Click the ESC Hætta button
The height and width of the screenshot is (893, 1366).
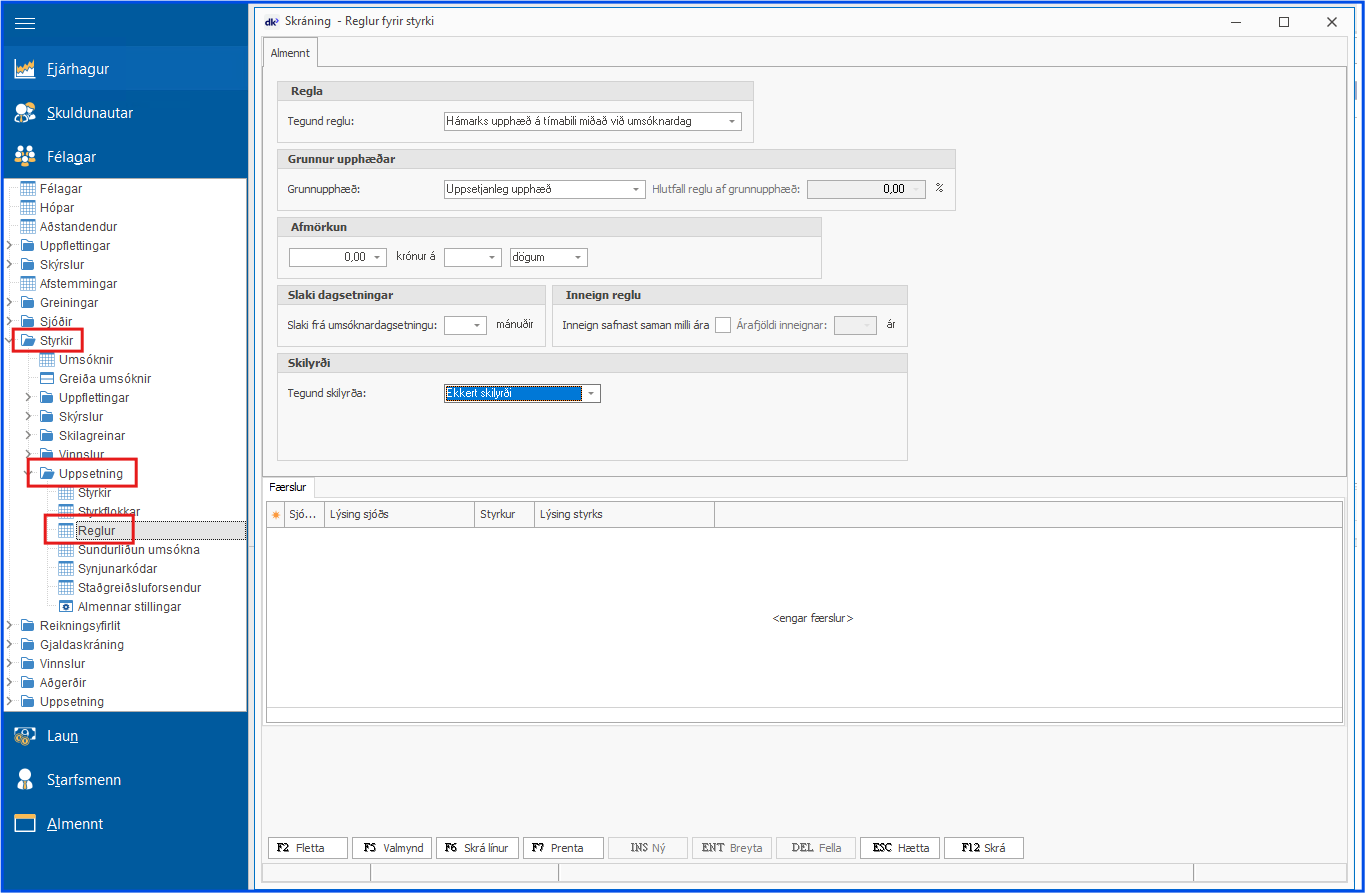pos(900,848)
